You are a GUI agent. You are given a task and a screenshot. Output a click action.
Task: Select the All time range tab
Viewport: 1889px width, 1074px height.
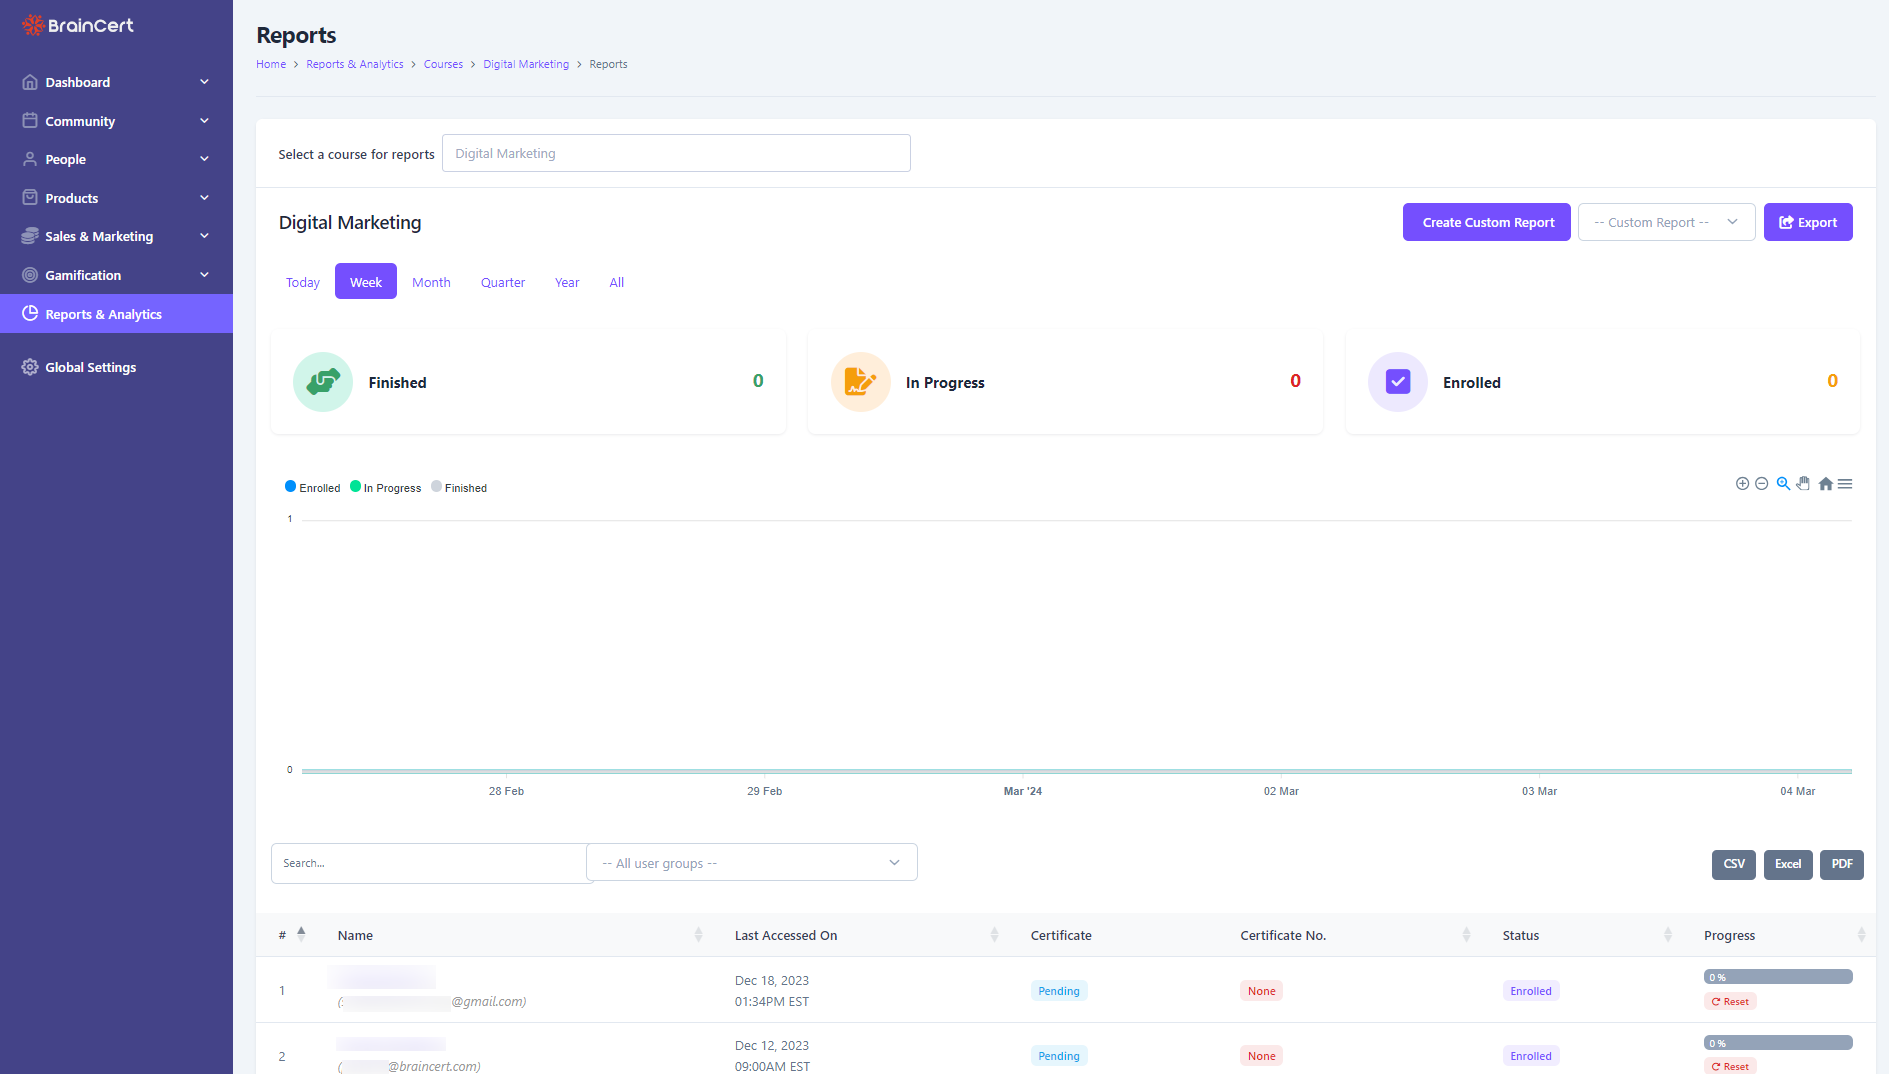pyautogui.click(x=617, y=282)
